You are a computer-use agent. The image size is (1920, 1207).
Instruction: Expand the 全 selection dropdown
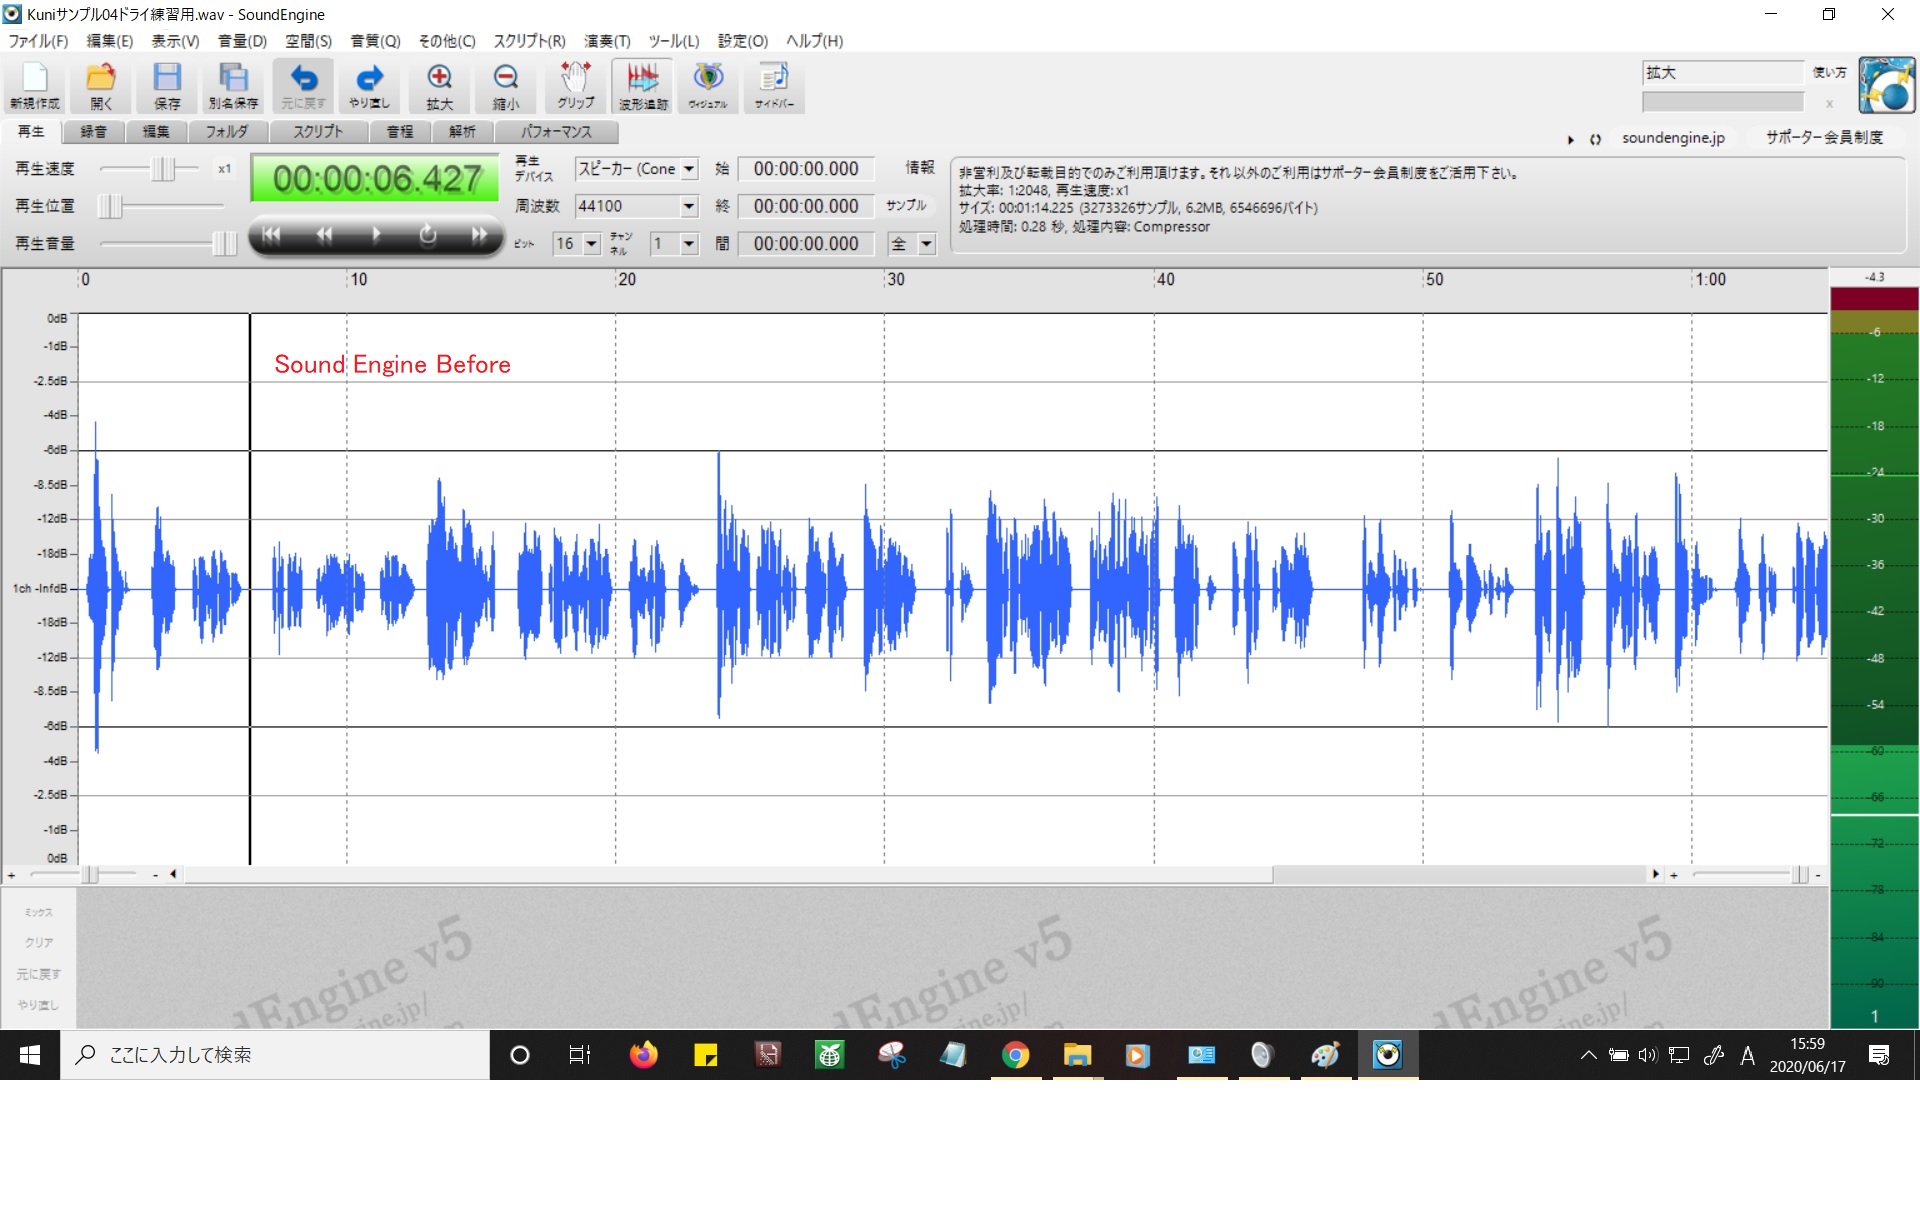pyautogui.click(x=927, y=244)
